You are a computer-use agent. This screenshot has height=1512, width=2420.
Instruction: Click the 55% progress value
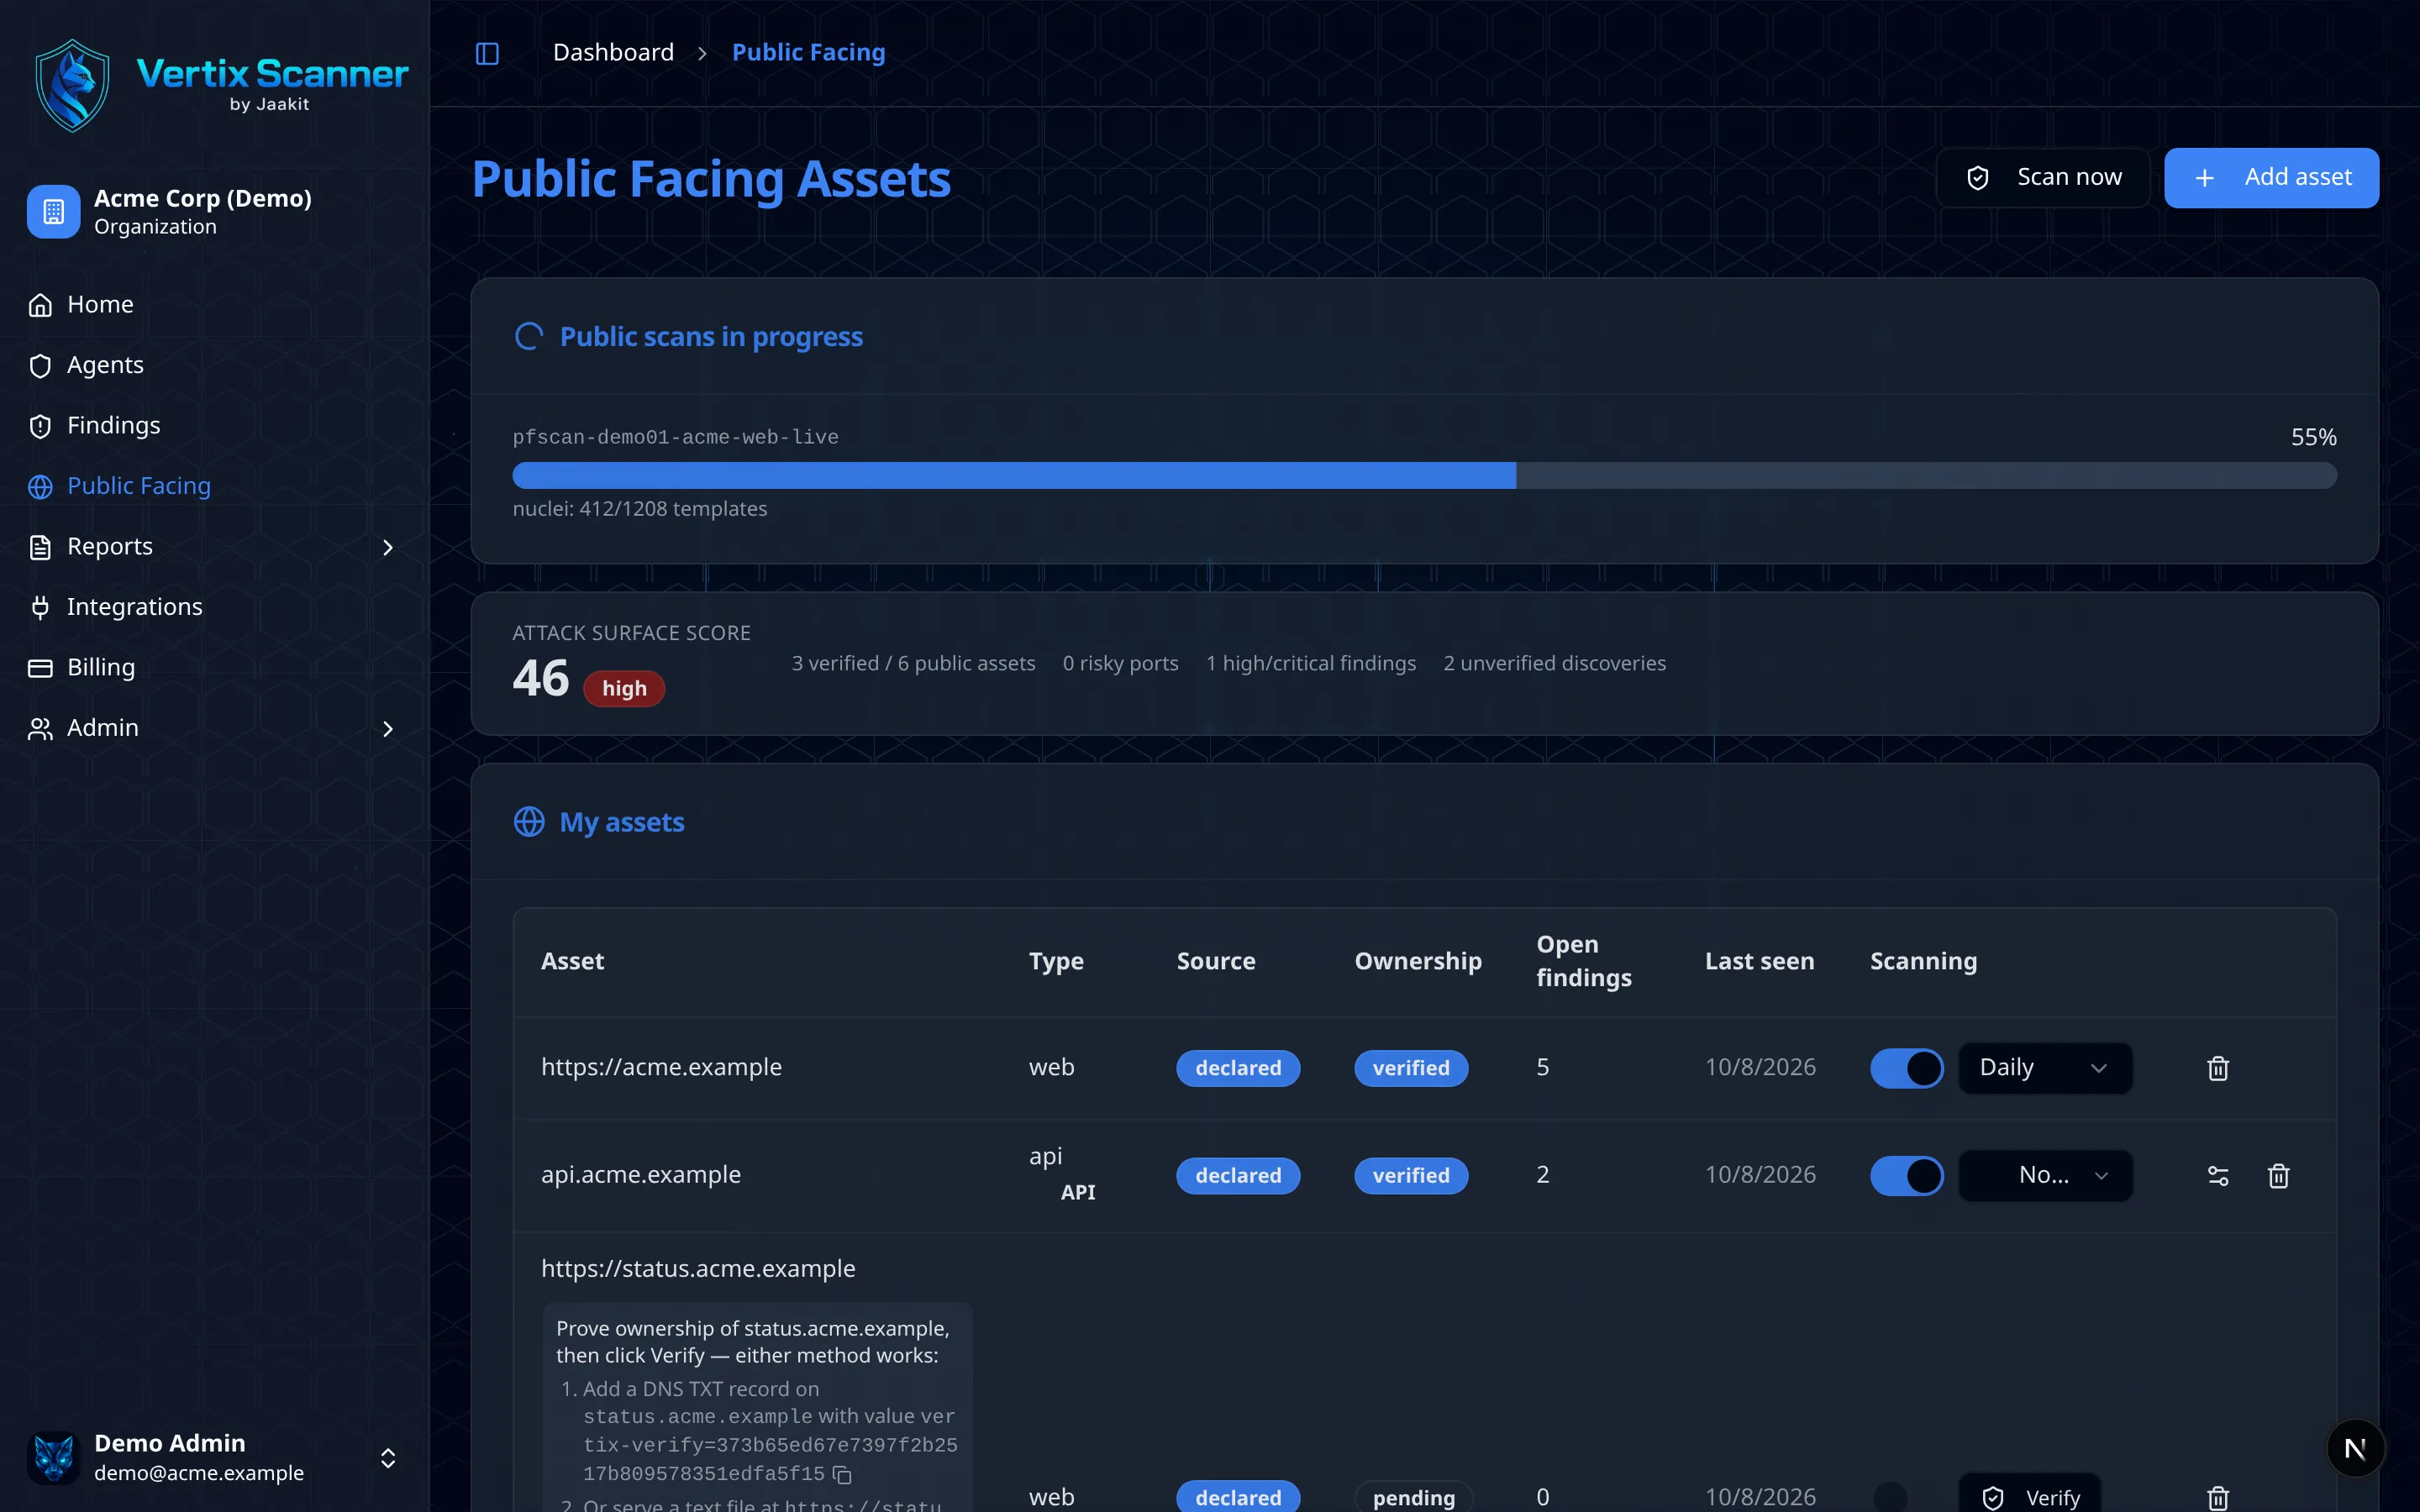pyautogui.click(x=2314, y=437)
